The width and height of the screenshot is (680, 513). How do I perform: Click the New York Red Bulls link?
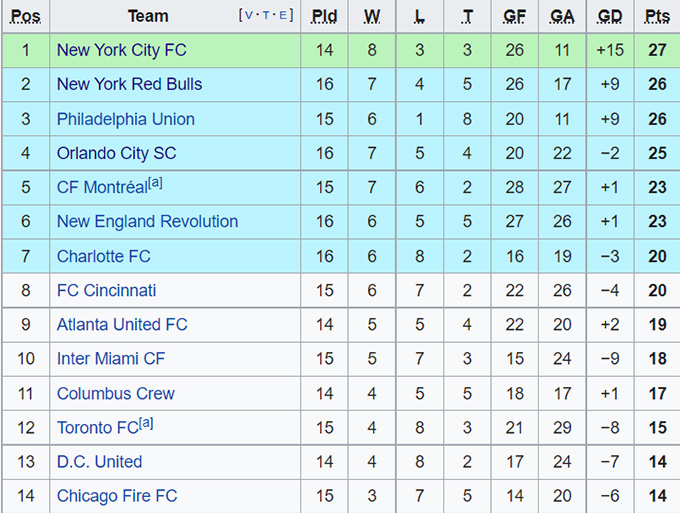click(x=129, y=84)
